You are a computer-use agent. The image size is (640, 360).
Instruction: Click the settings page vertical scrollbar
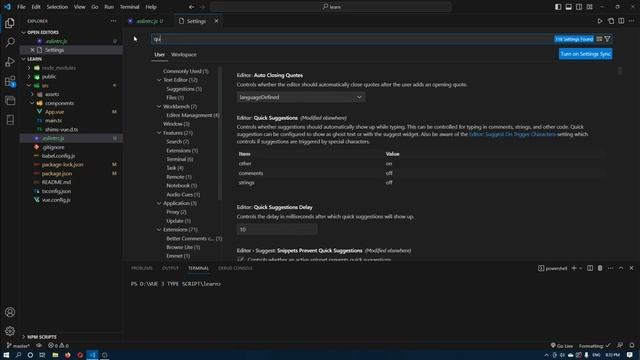point(620,71)
